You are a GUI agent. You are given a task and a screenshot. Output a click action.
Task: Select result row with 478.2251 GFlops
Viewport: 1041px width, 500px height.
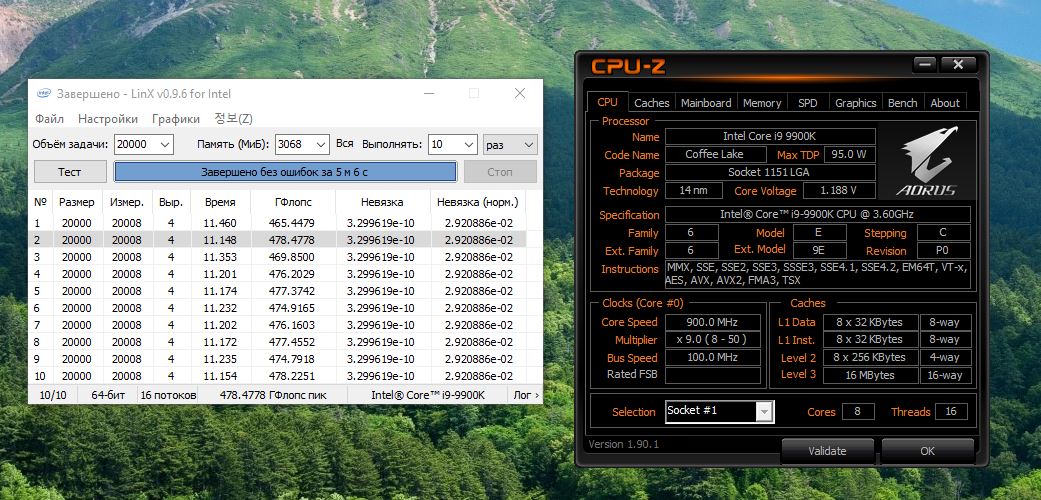pos(278,376)
